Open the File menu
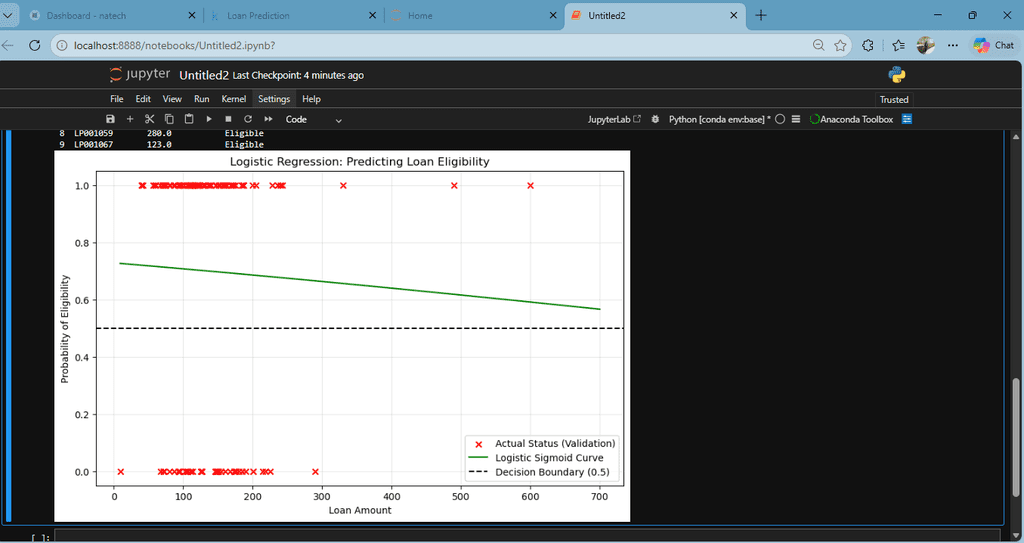 click(116, 99)
